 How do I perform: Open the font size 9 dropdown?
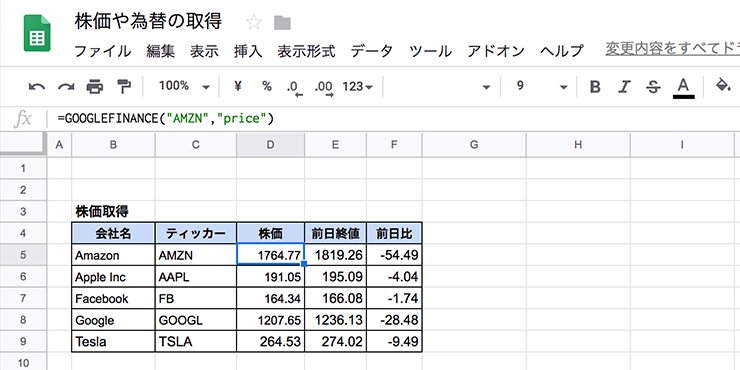click(542, 86)
